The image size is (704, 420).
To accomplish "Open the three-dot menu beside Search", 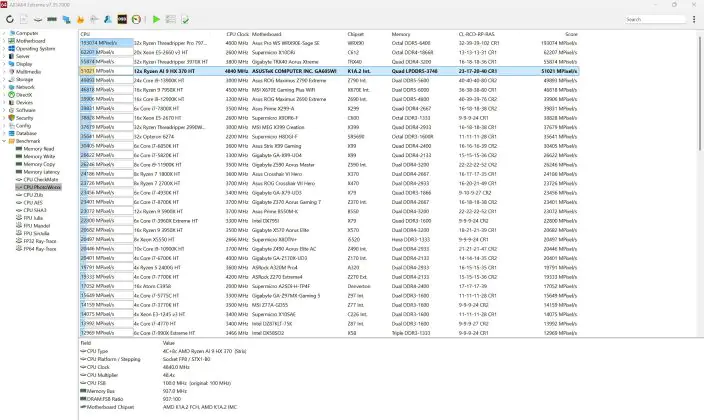I will pos(694,19).
